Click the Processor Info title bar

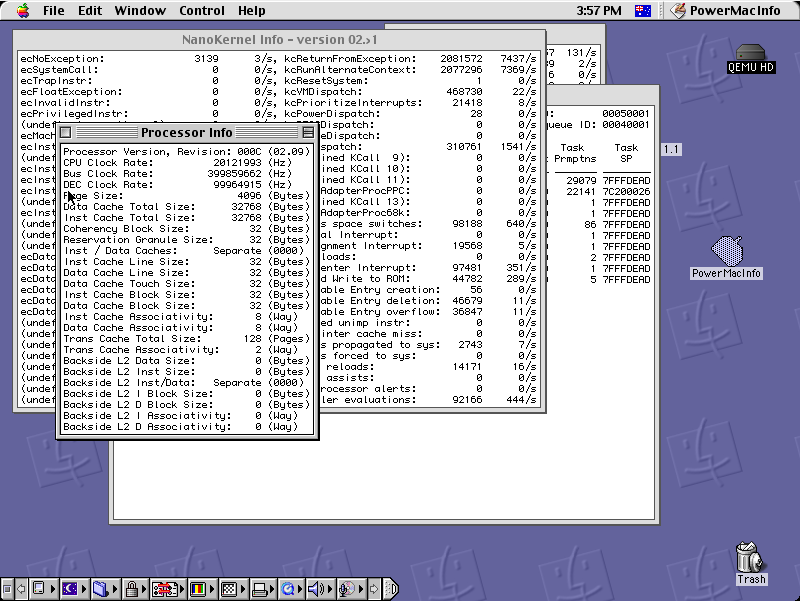187,133
